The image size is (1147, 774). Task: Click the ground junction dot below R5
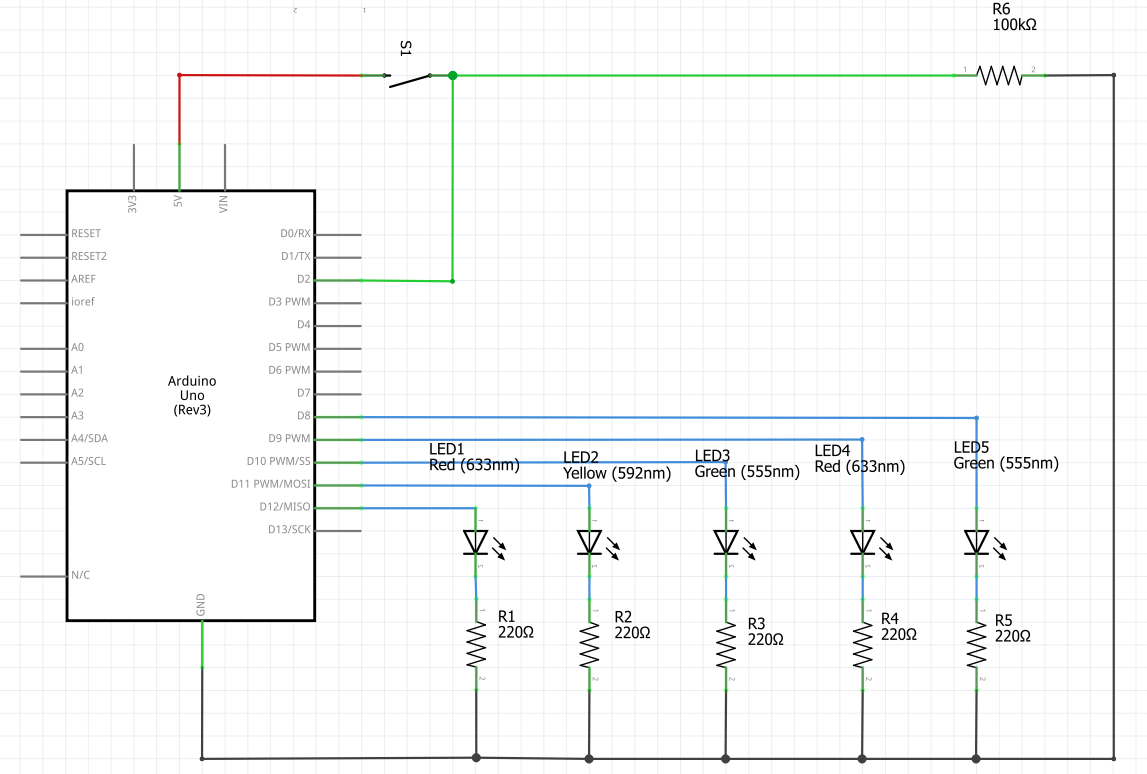[x=976, y=759]
